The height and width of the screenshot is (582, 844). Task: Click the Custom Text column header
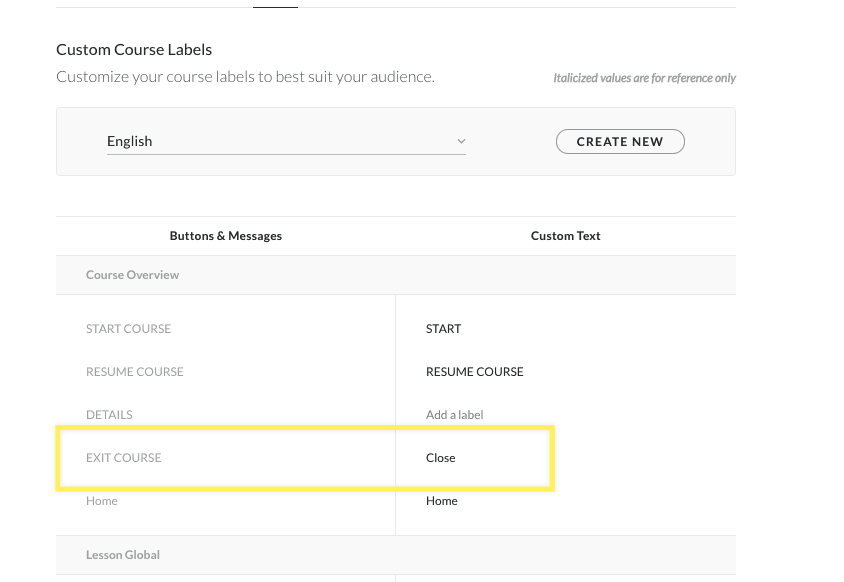coord(565,236)
